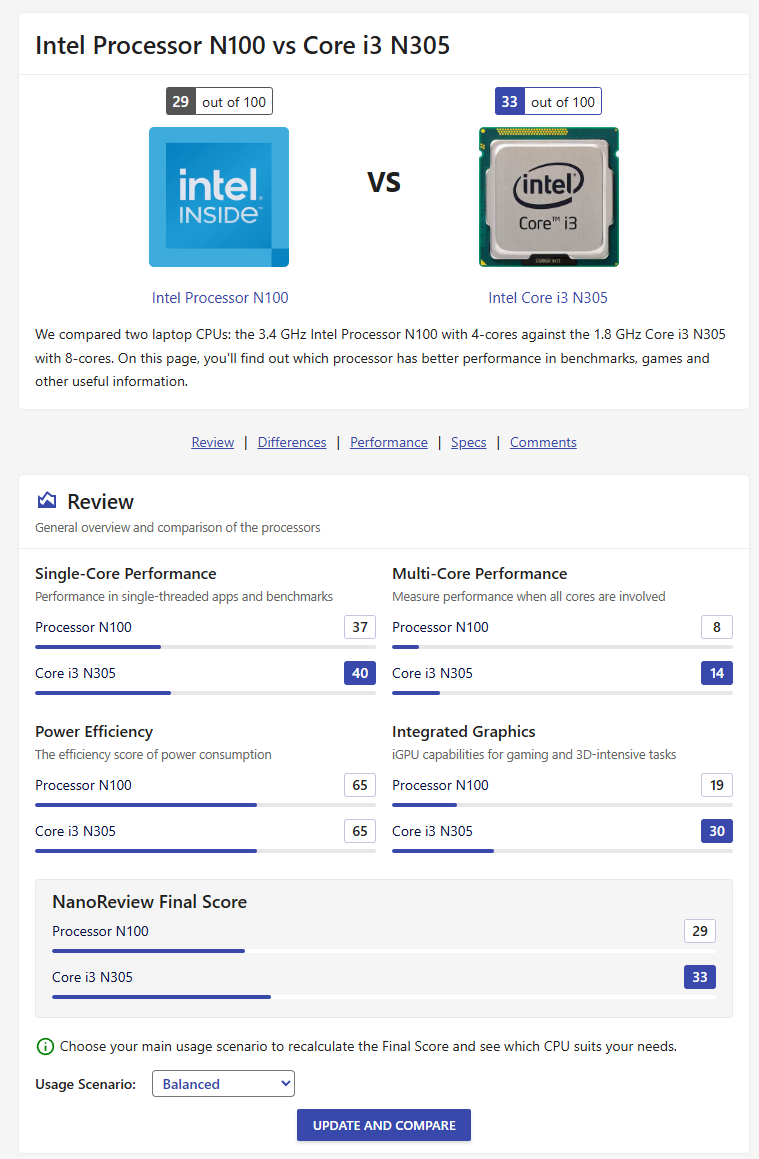Click the UPDATE AND COMPARE button
The width and height of the screenshot is (759, 1159).
pos(383,1125)
